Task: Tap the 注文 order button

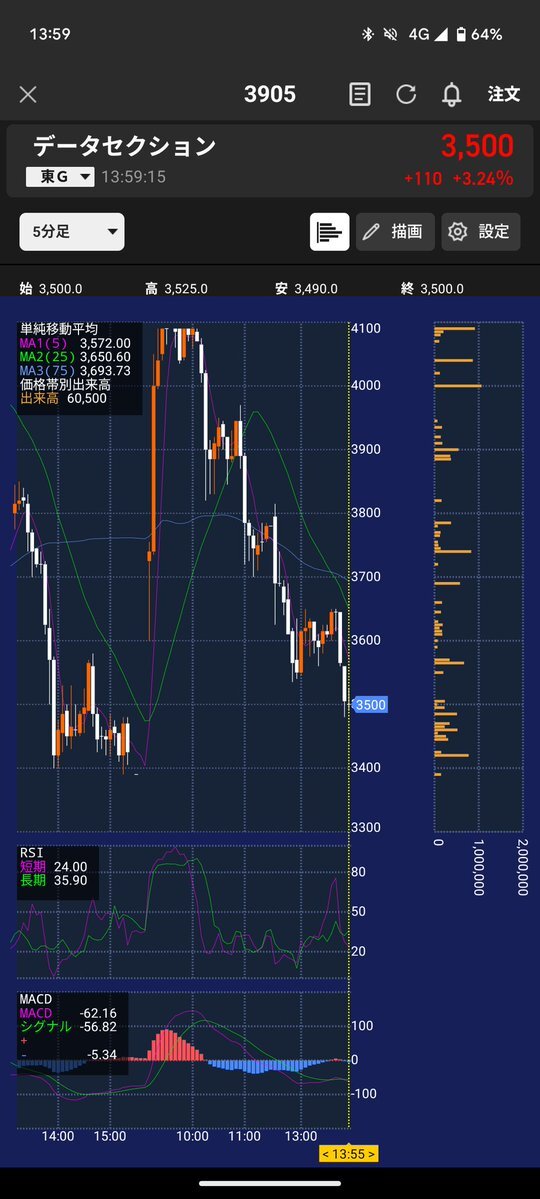Action: (504, 94)
